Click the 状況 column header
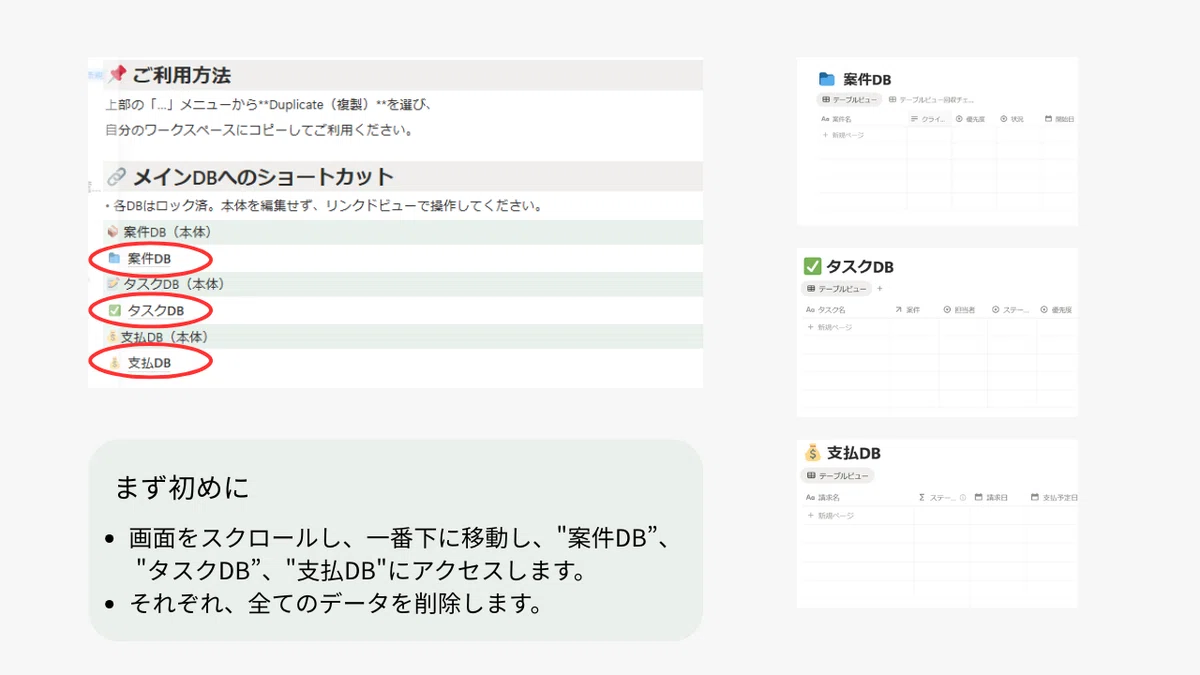 (x=1011, y=119)
